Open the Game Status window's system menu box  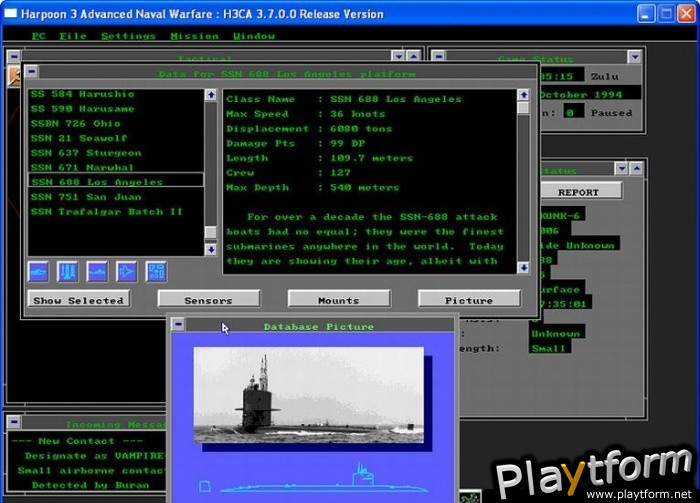439,56
